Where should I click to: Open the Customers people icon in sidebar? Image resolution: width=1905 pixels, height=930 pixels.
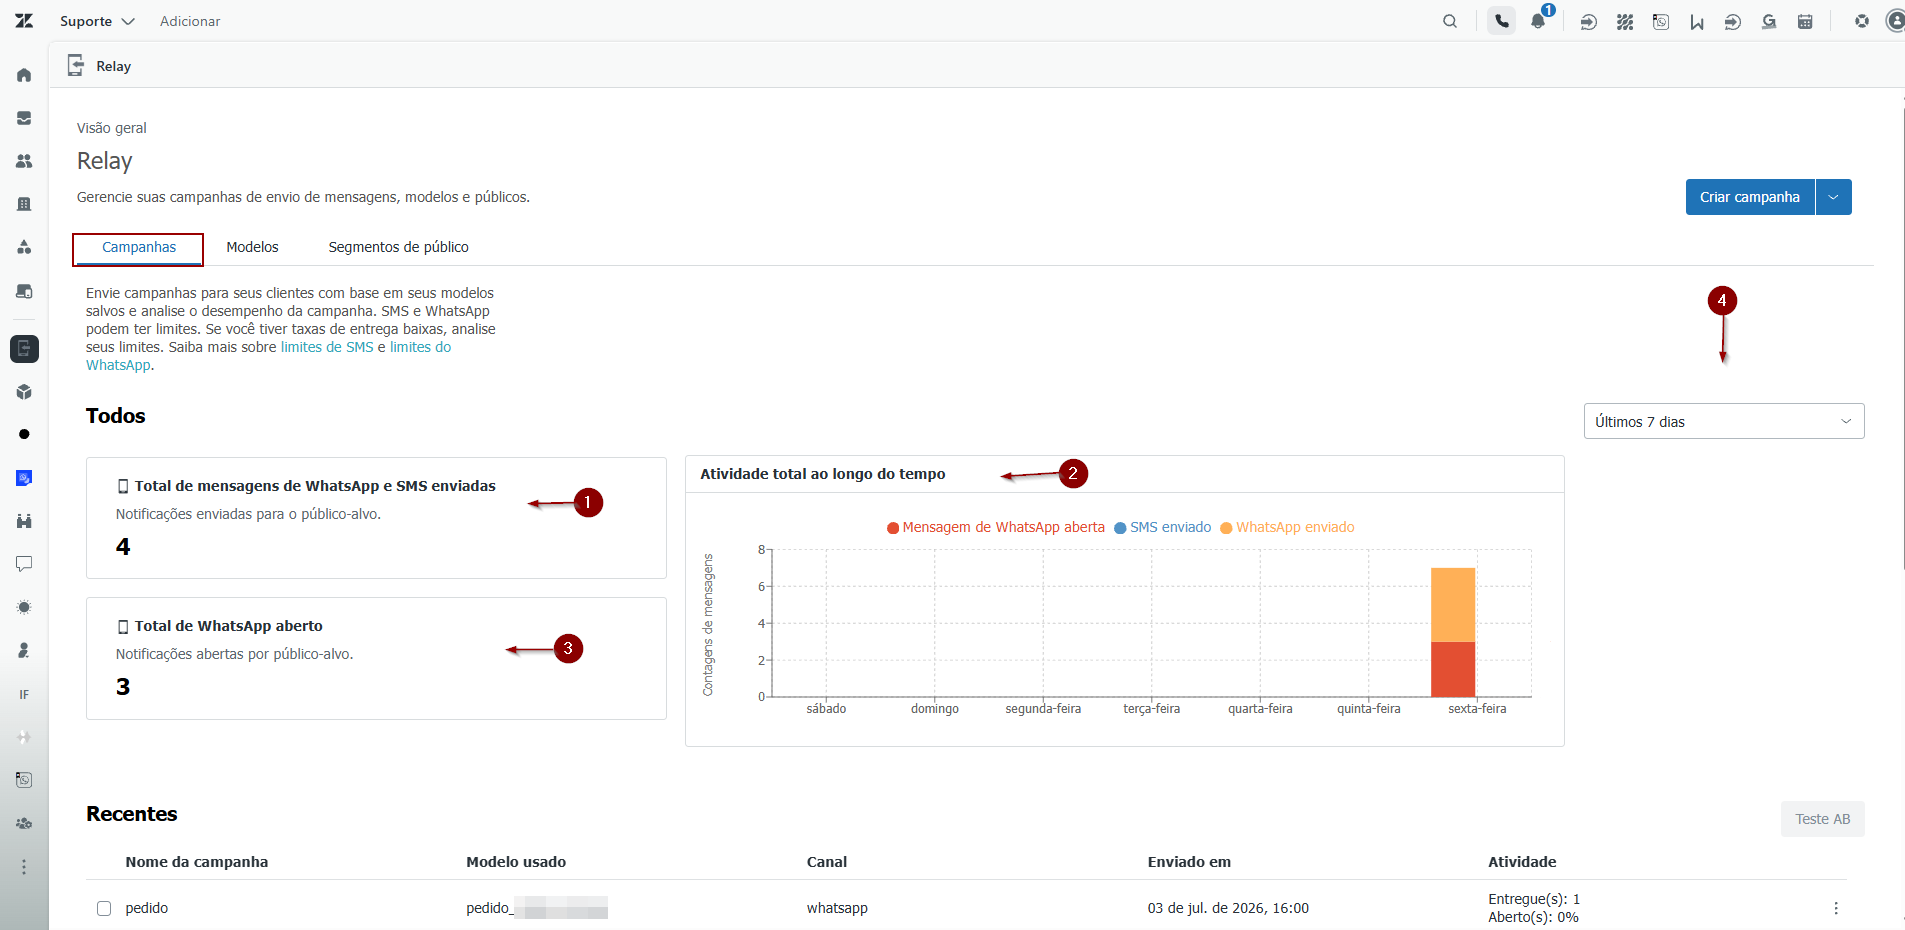pos(24,161)
